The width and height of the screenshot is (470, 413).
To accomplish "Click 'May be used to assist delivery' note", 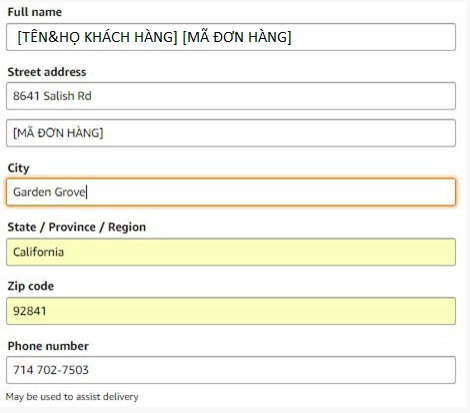I will click(72, 397).
